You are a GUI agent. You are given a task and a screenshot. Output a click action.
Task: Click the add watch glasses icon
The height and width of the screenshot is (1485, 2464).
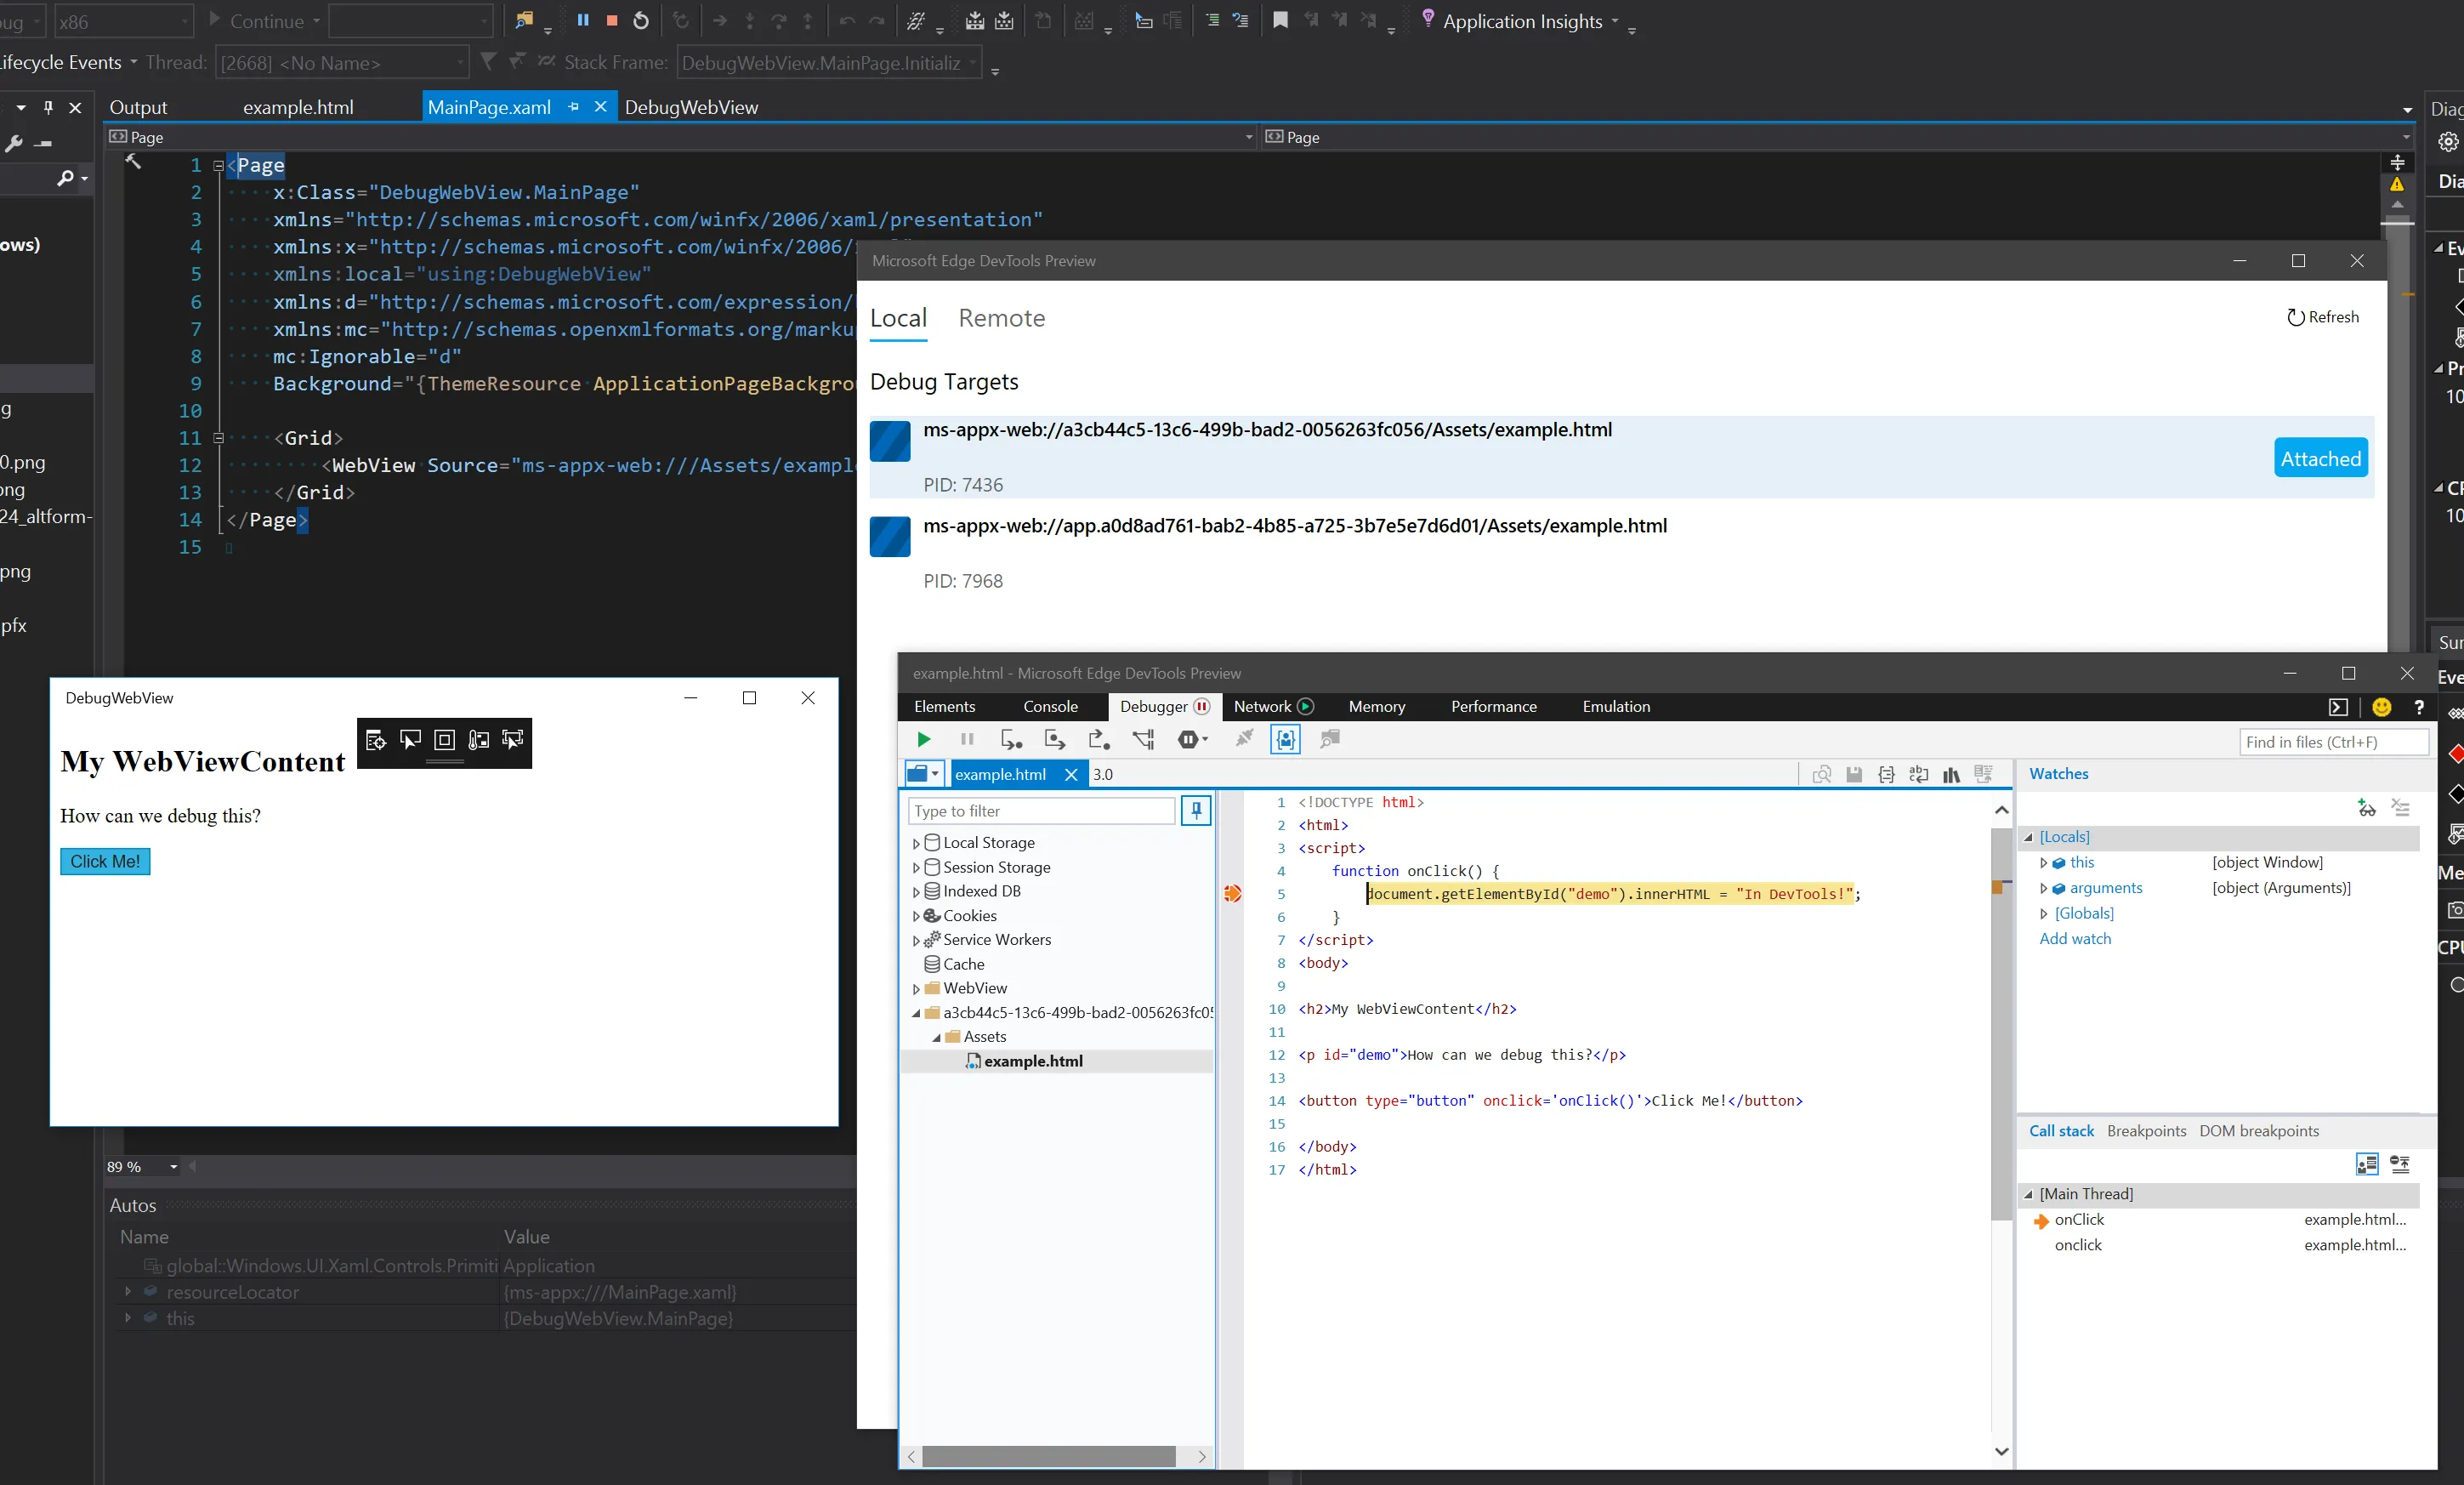tap(2366, 808)
